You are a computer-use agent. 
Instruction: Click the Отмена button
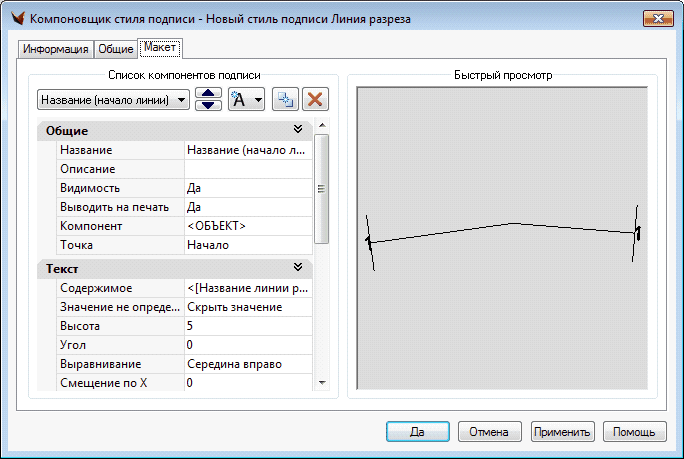pyautogui.click(x=490, y=432)
